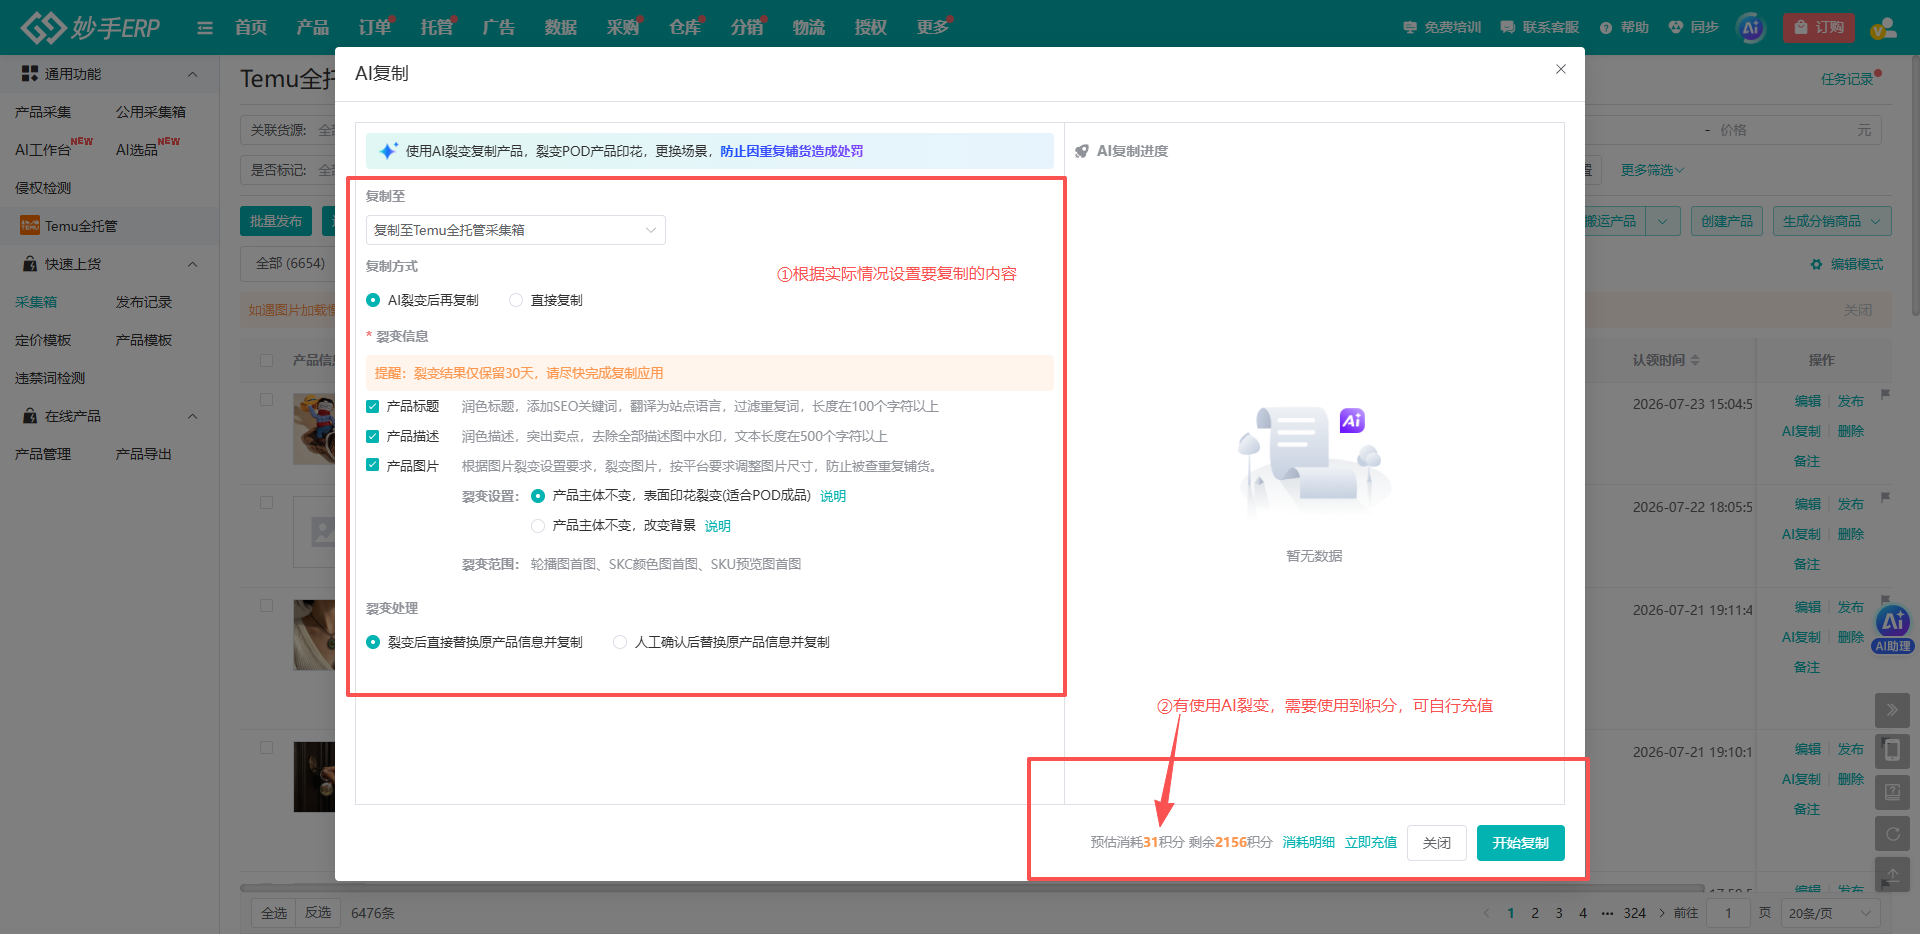Collapse the 快速上货 sidebar section

point(193,264)
